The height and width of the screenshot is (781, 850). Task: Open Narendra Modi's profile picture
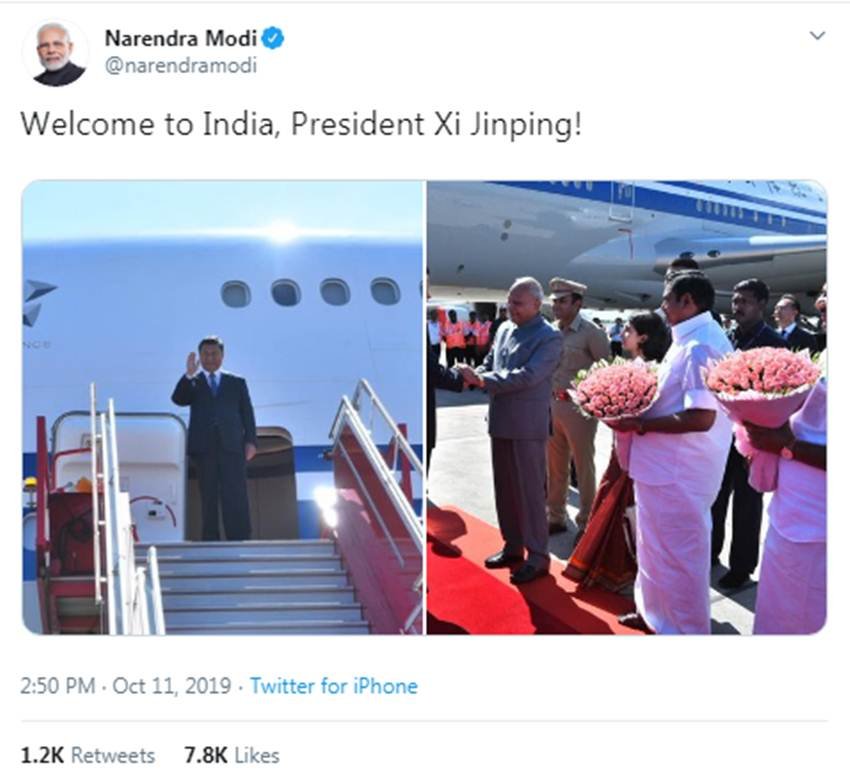click(x=55, y=53)
